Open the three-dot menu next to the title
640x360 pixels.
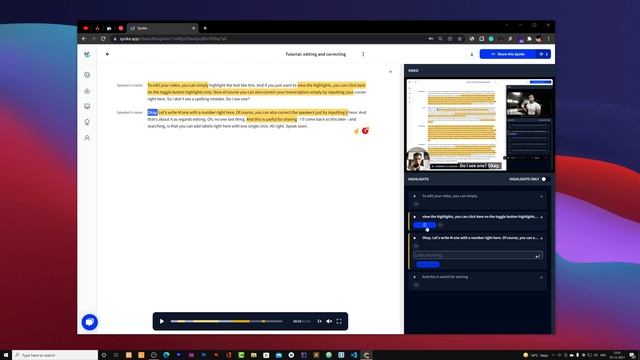[x=363, y=54]
